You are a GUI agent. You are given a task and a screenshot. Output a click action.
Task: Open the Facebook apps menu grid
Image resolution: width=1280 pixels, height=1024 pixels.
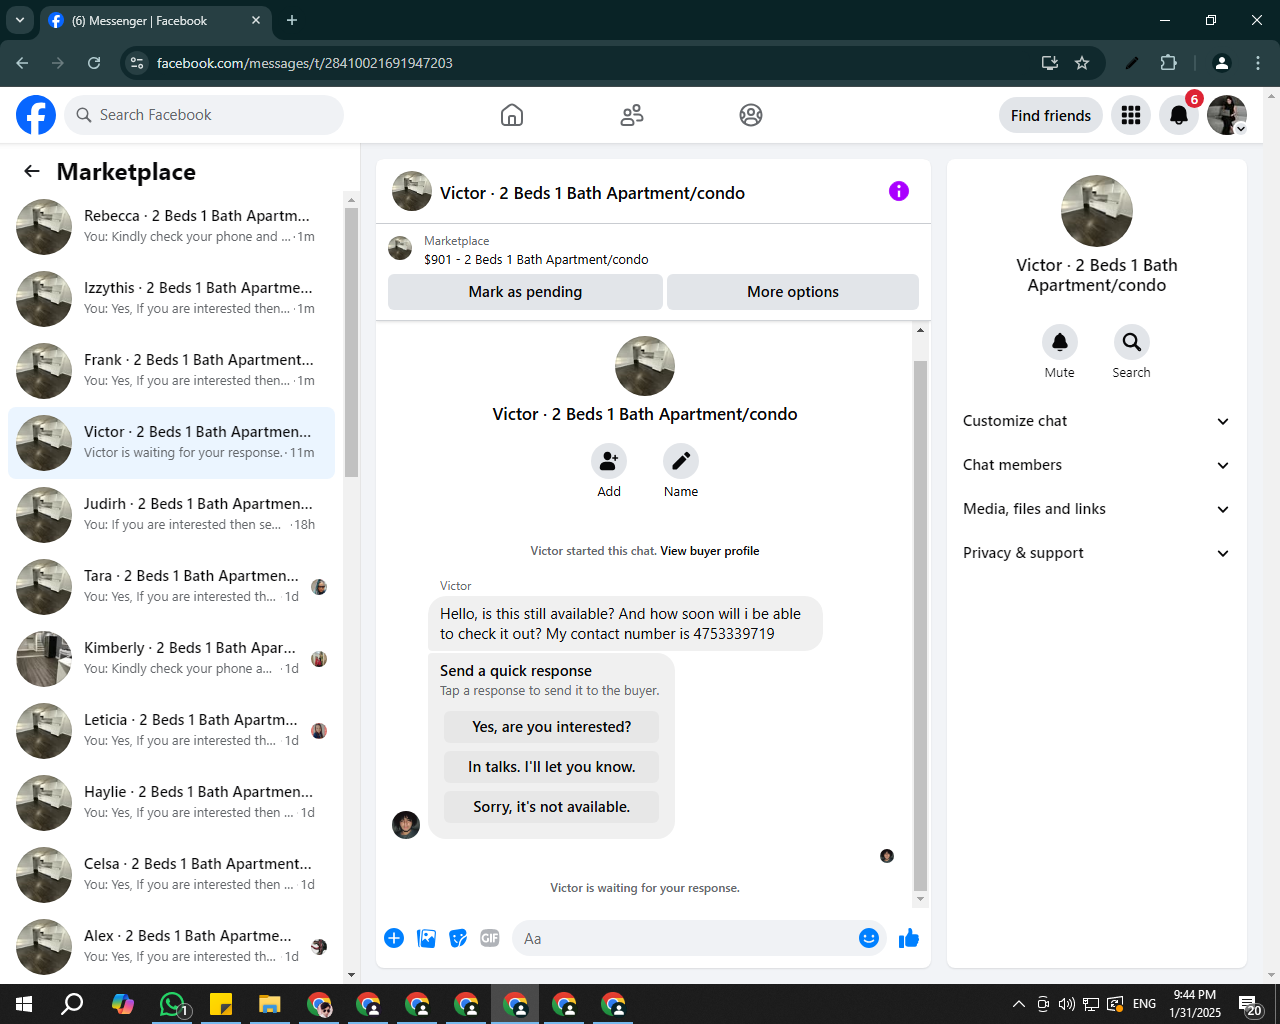point(1131,115)
